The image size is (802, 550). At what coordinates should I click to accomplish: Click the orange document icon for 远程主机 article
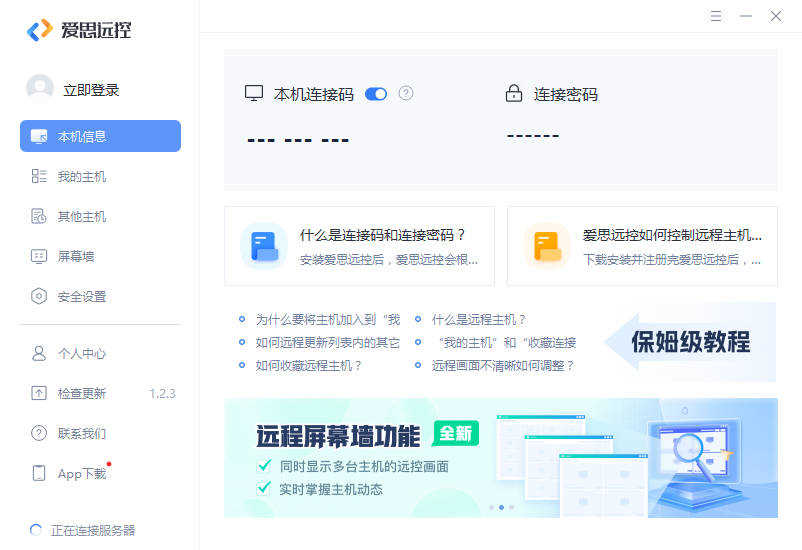point(547,246)
